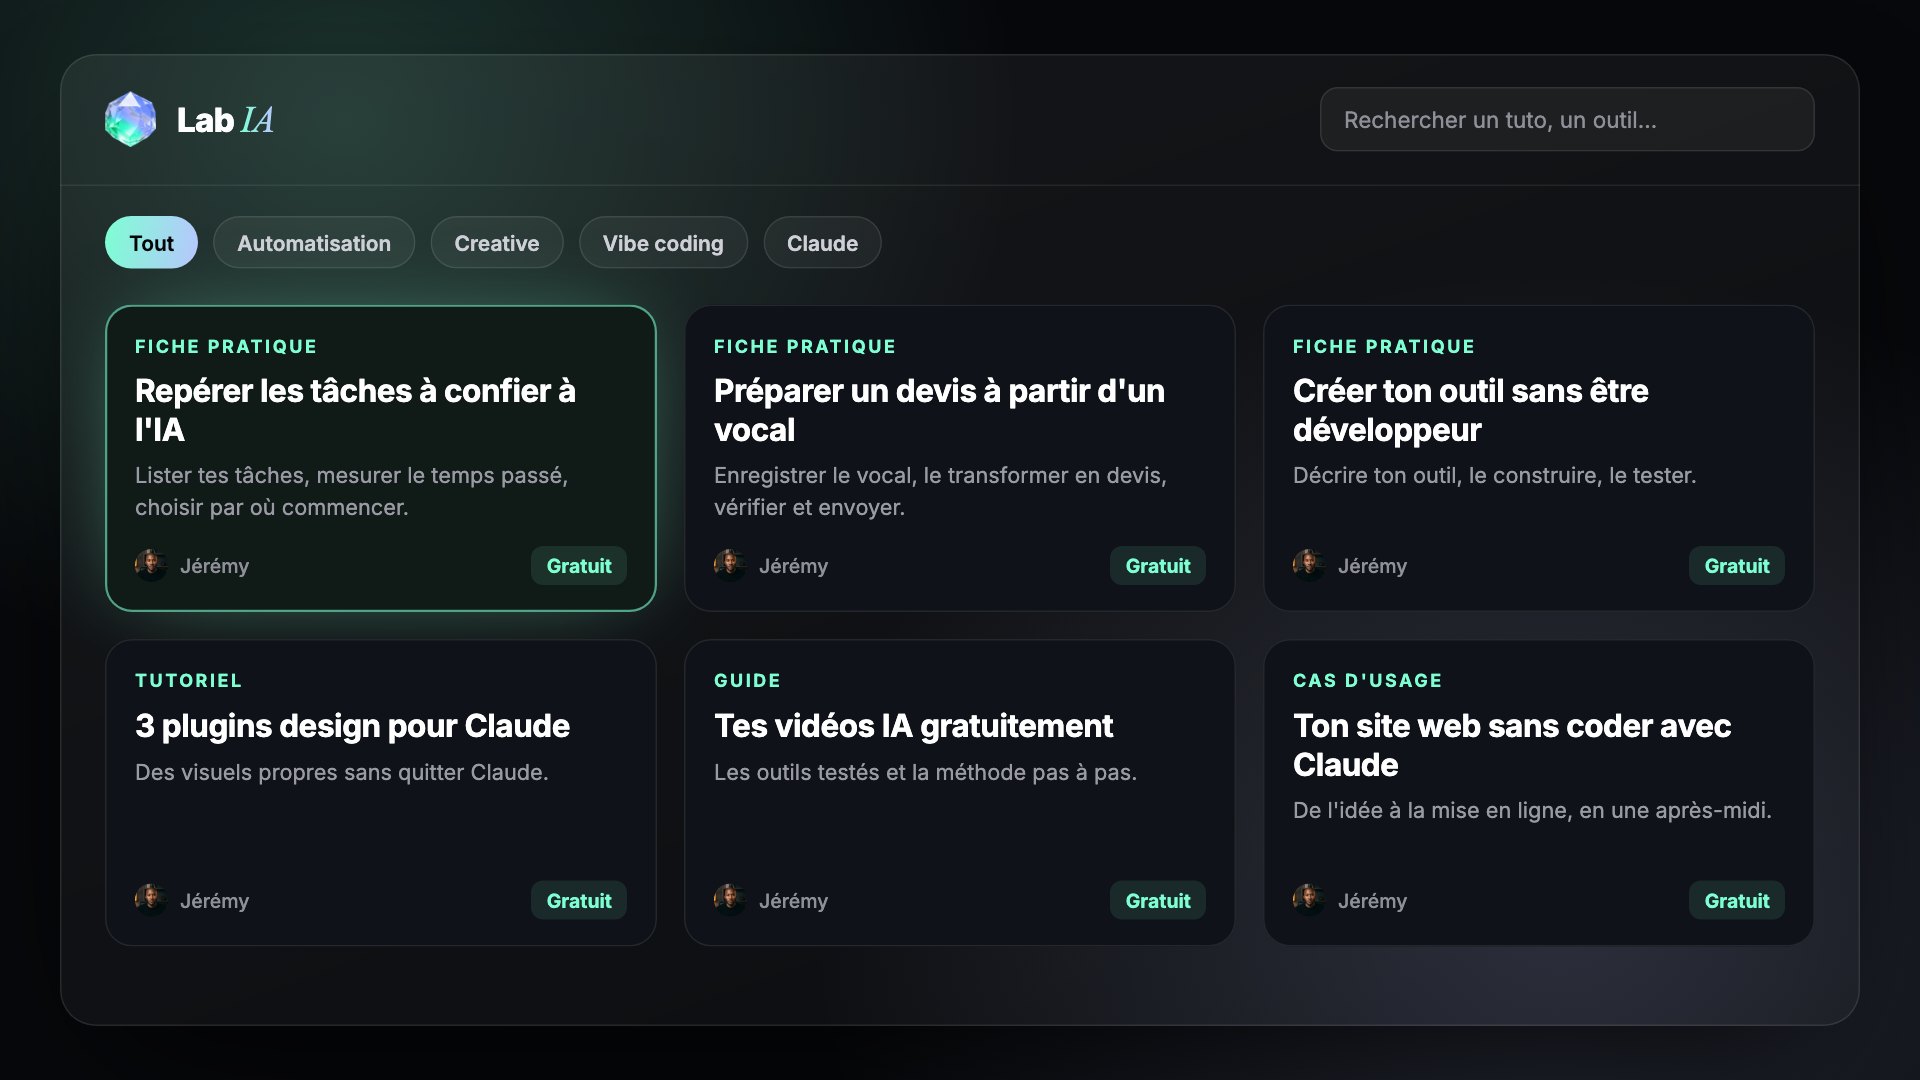Click Gratuit badge on Repérer les tâches card
The image size is (1920, 1080).
point(579,566)
